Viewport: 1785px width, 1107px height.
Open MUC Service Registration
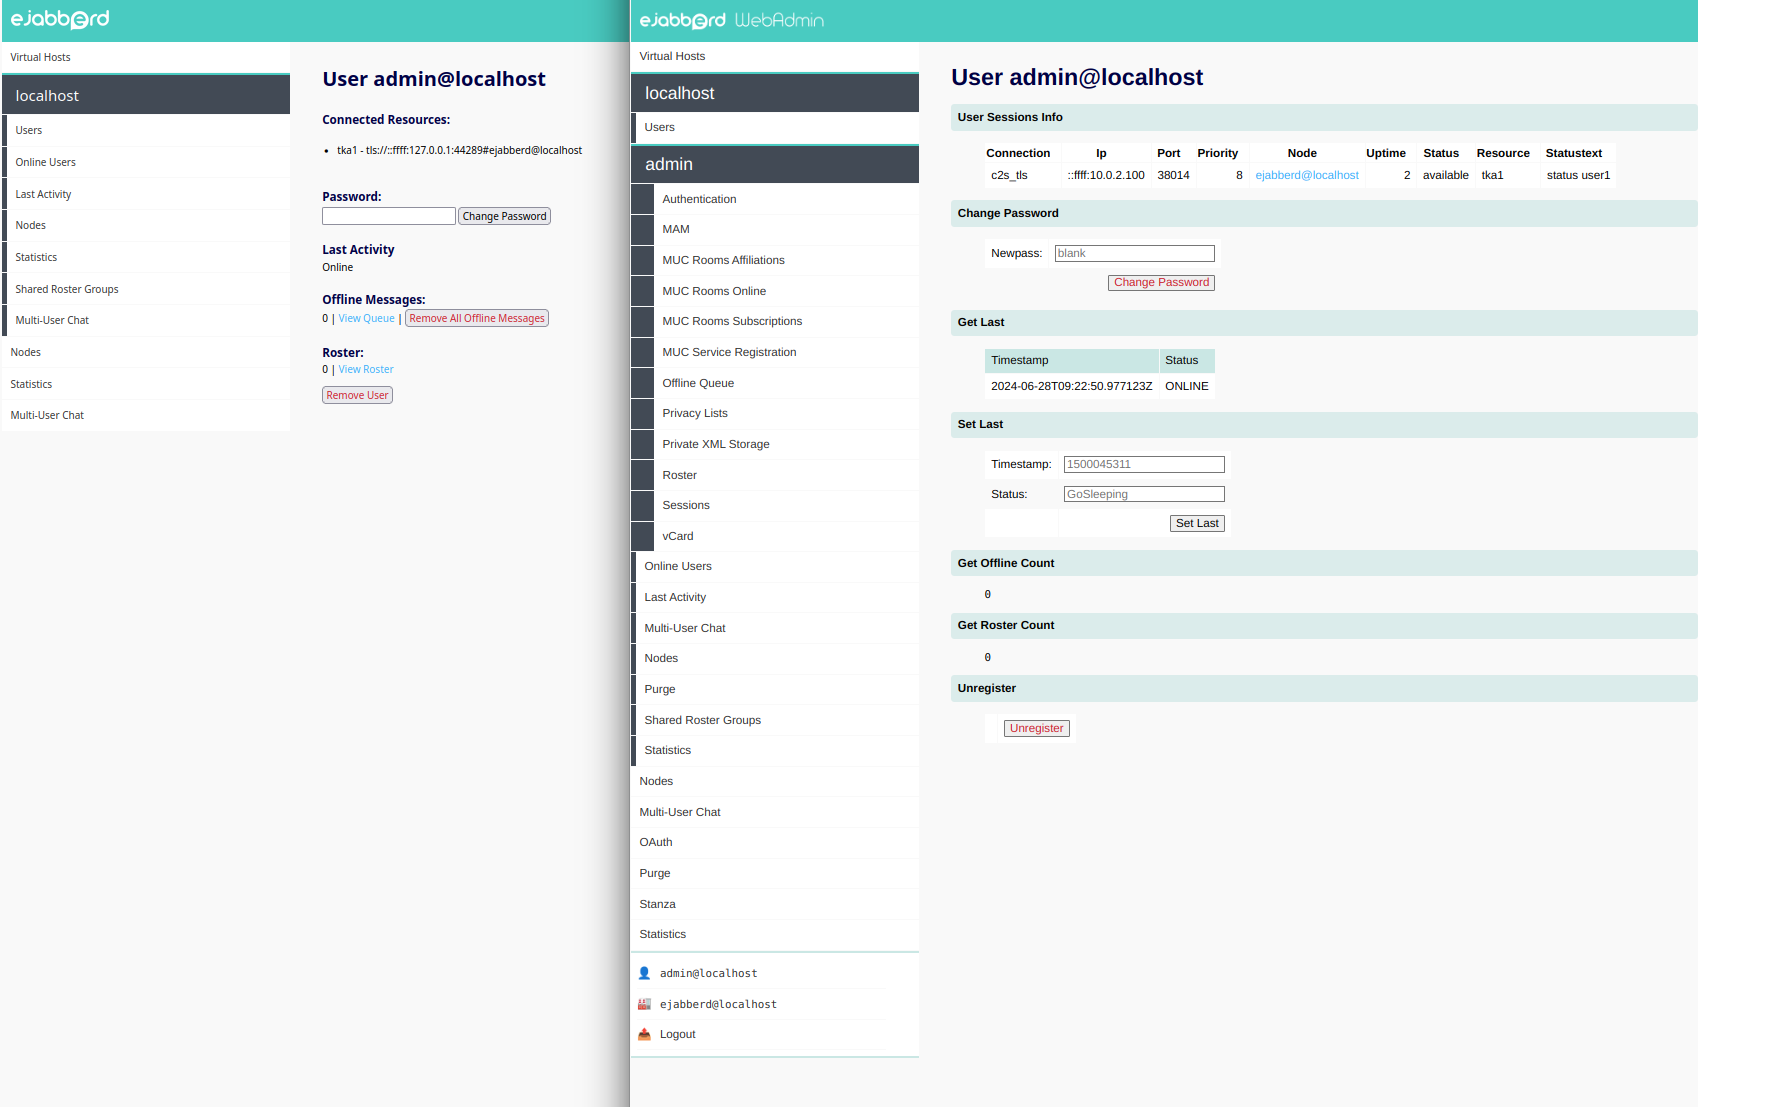[x=729, y=352]
